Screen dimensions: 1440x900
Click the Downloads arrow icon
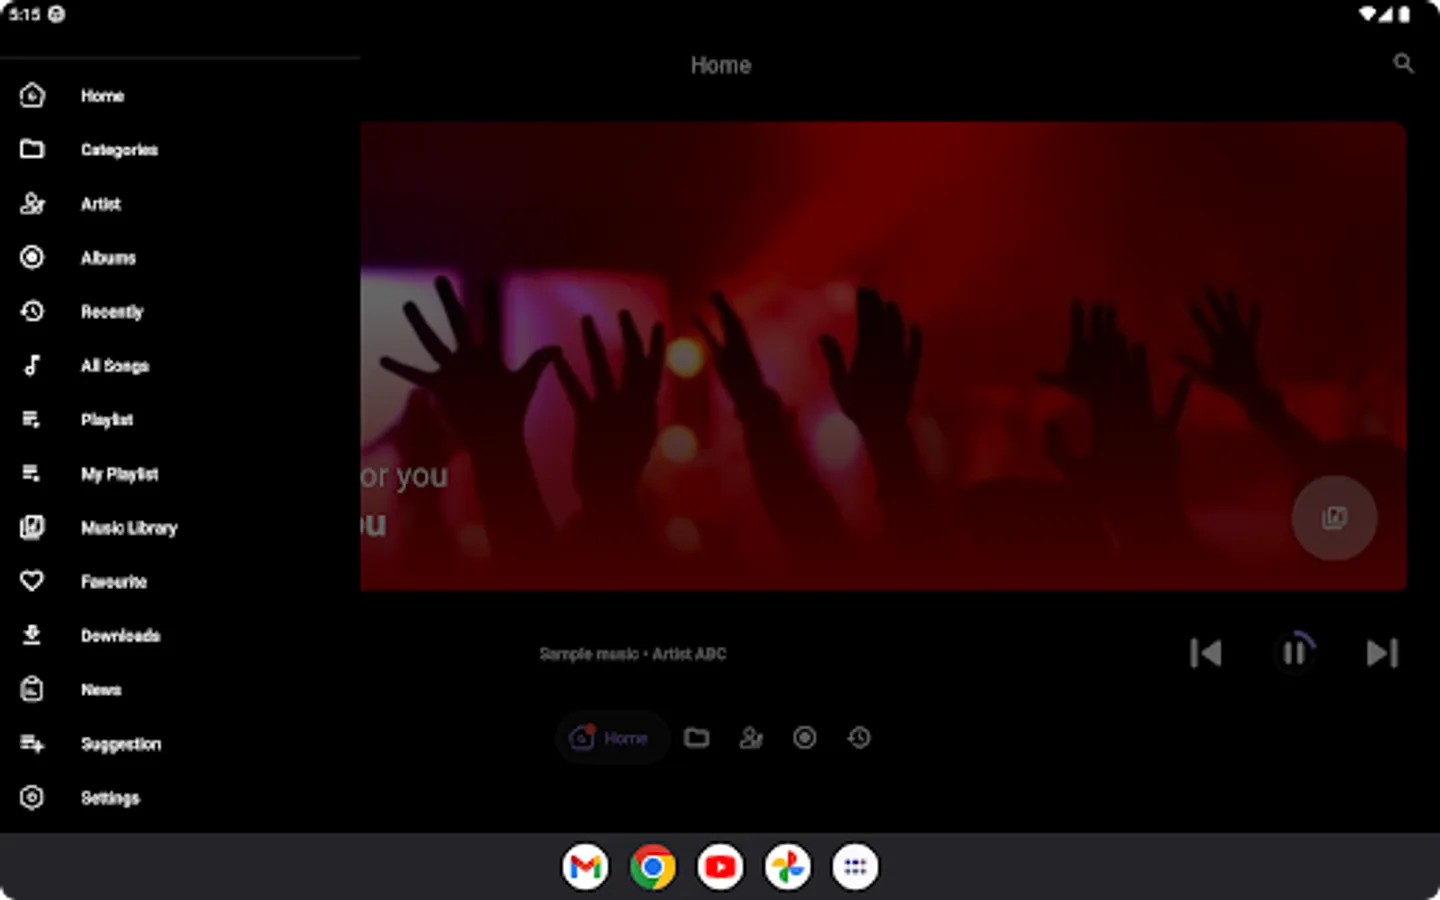[x=32, y=635]
